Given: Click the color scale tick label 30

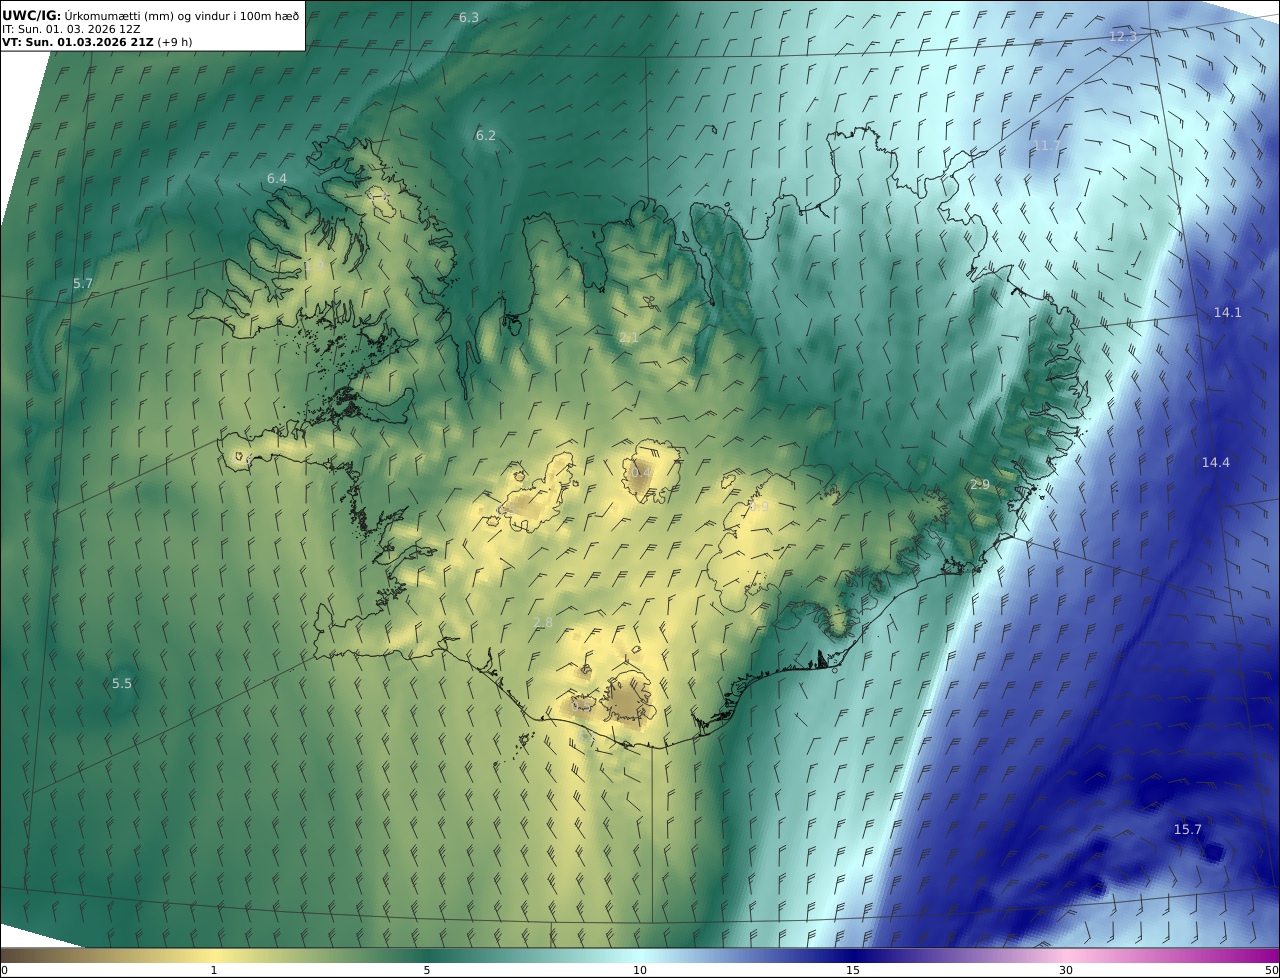Looking at the screenshot, I should click(1066, 970).
